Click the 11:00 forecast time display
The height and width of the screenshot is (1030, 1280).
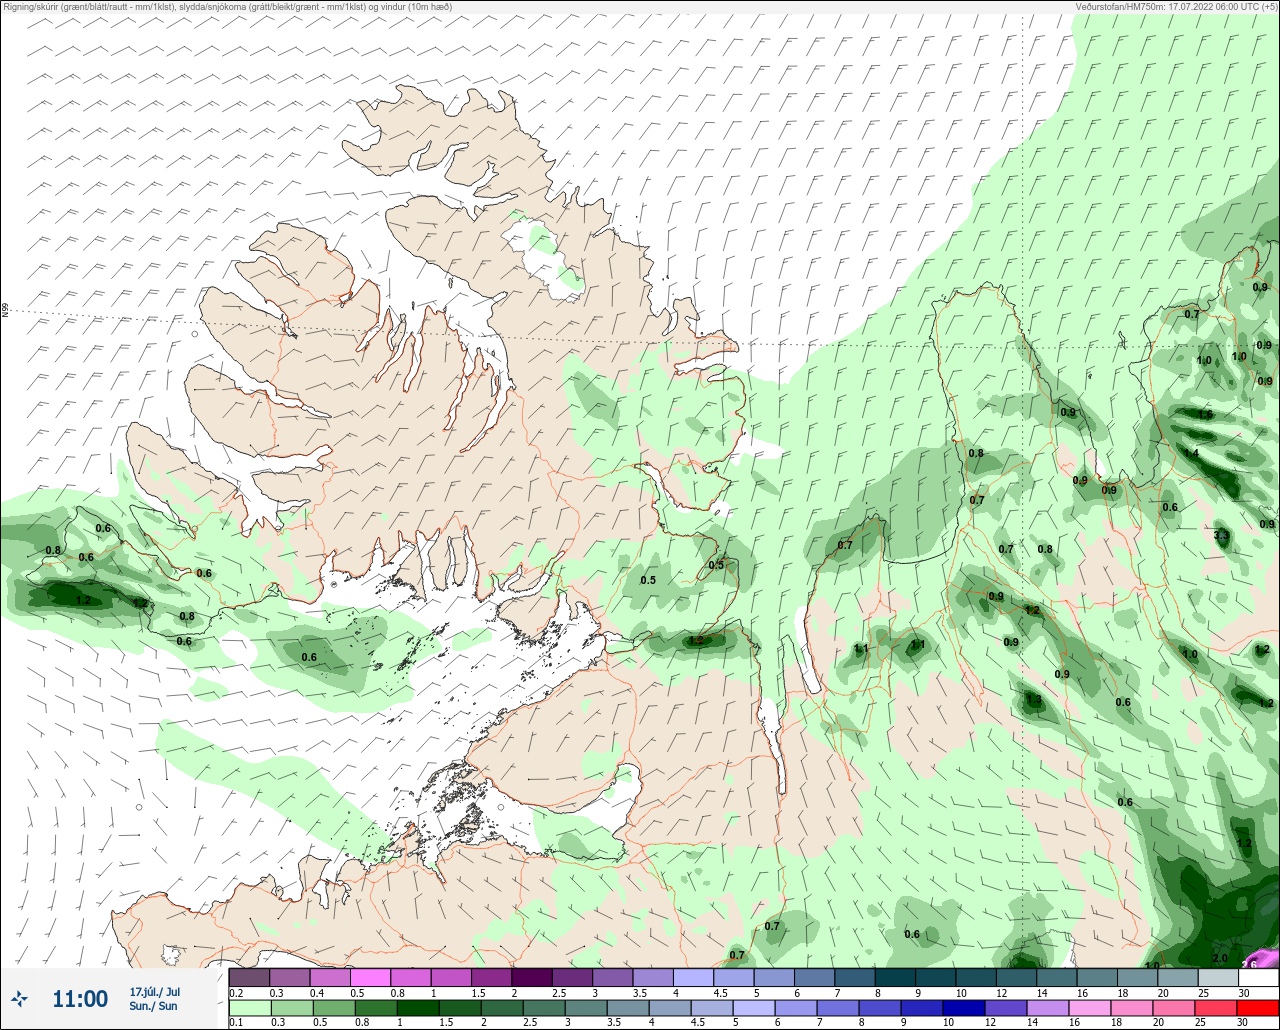(80, 999)
